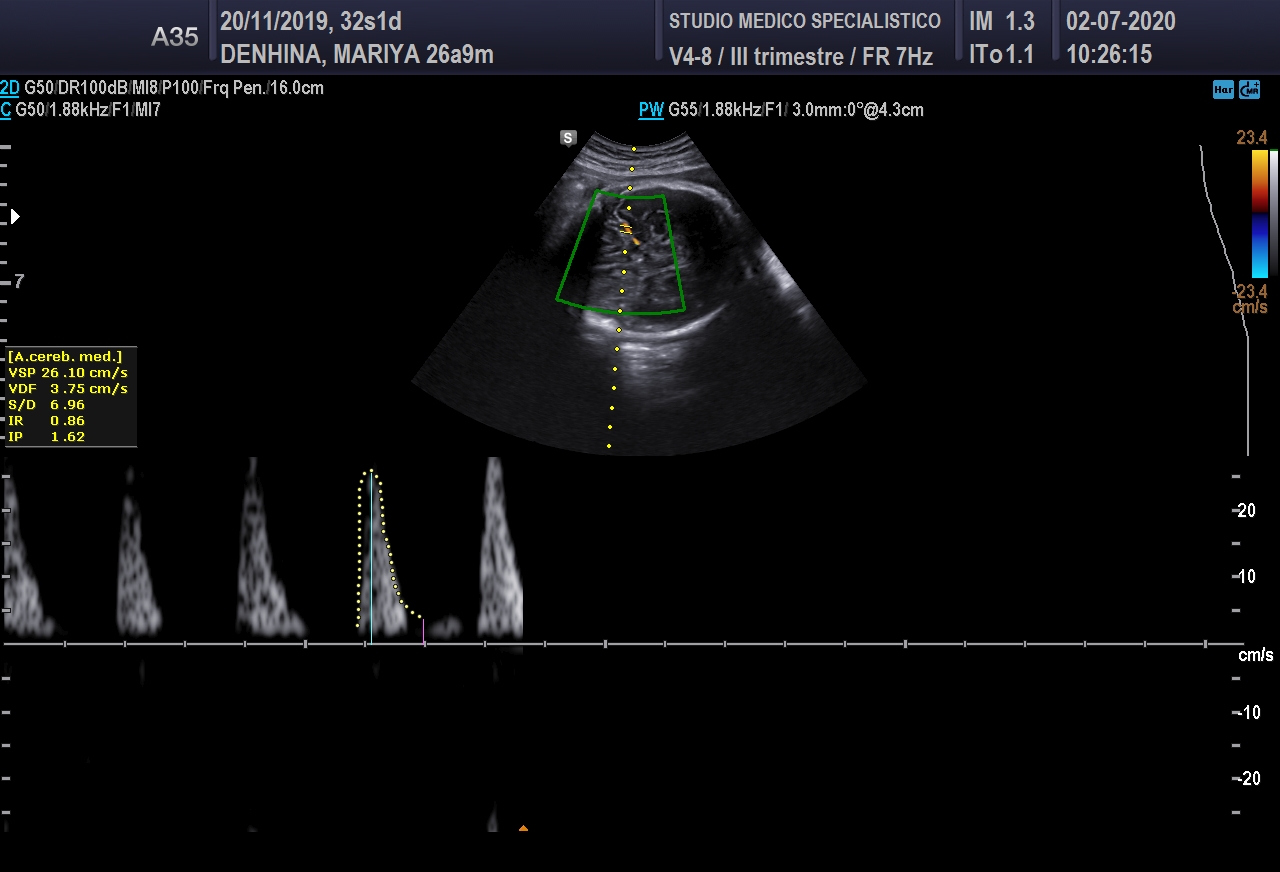The image size is (1280, 872).
Task: Click the V4-8 / III trimestre preset text
Action: pyautogui.click(x=800, y=57)
